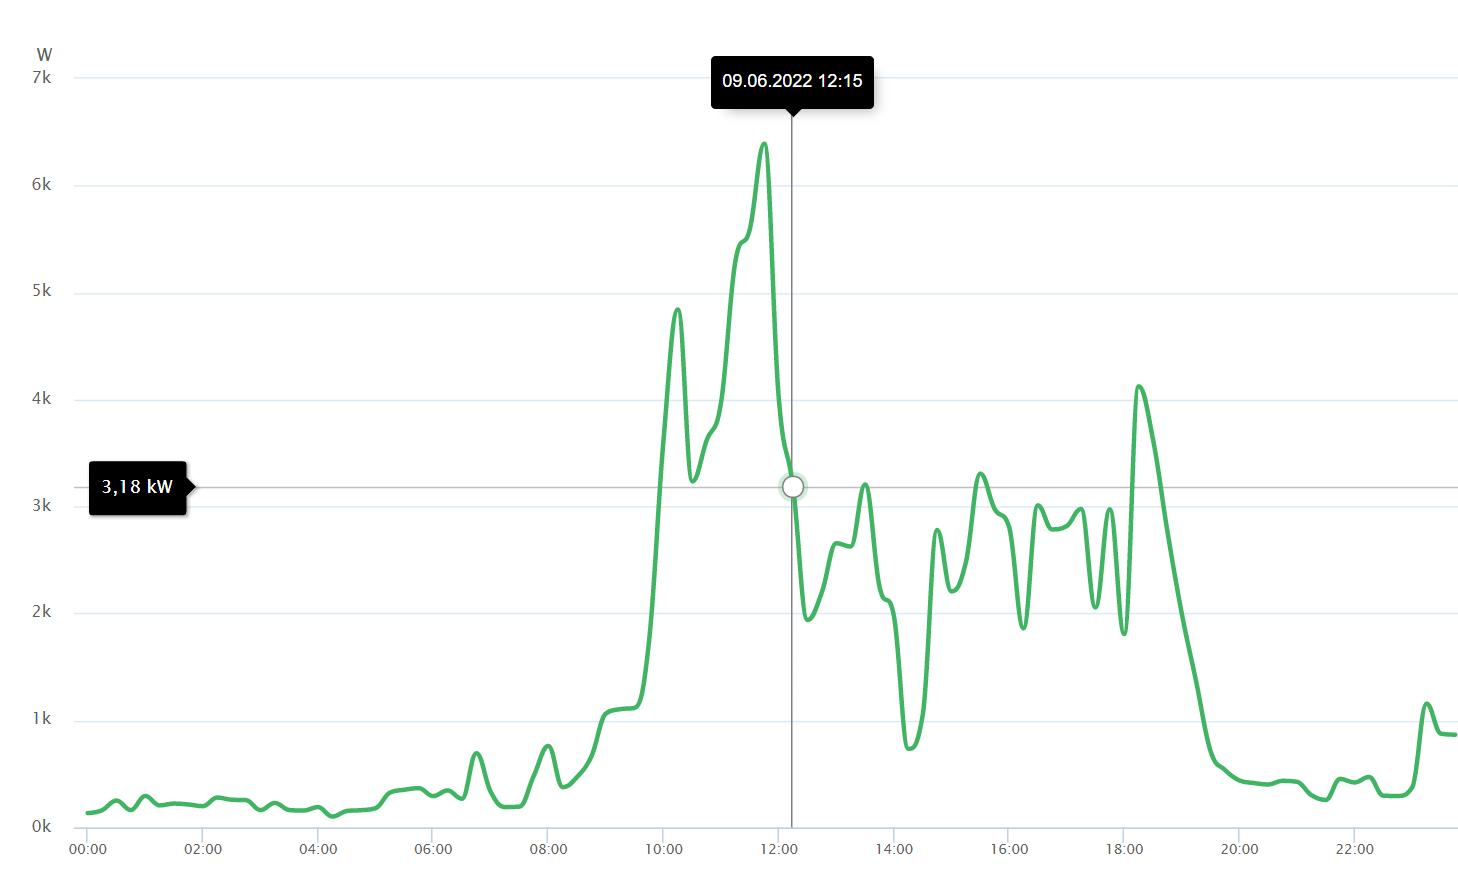This screenshot has height=894, width=1458.
Task: Click the 00:00 x-axis label
Action: tap(88, 849)
